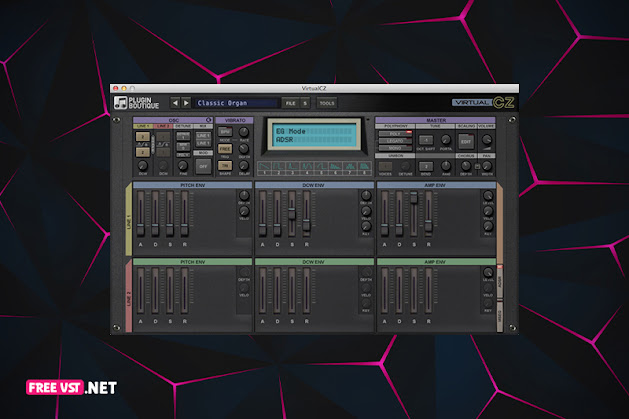Open the upper MIX LINE 1 selector
Screen dimensions: 629x419
(x=203, y=136)
